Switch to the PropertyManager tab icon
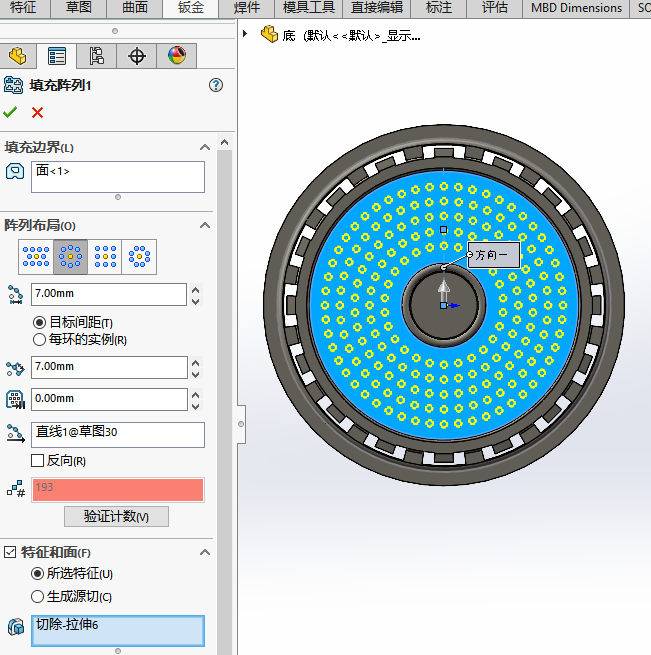Image resolution: width=651 pixels, height=655 pixels. pyautogui.click(x=56, y=56)
